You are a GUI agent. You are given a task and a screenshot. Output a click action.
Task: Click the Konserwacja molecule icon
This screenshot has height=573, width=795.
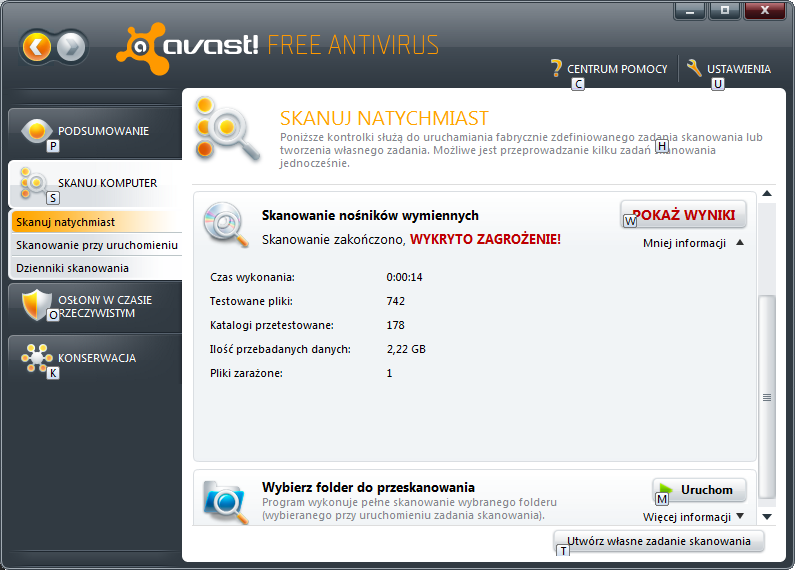pos(37,358)
